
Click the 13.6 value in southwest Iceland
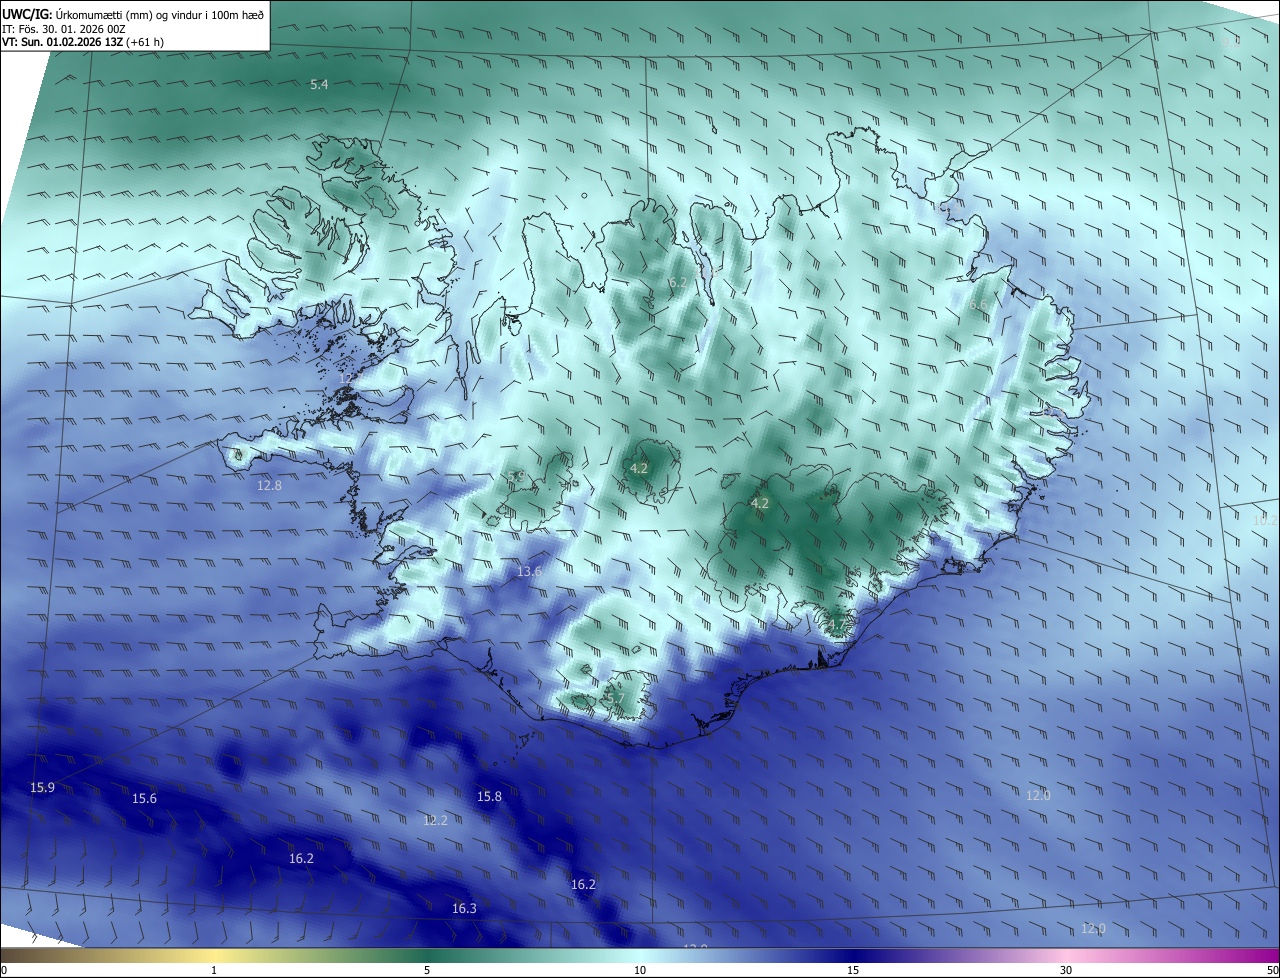point(529,572)
